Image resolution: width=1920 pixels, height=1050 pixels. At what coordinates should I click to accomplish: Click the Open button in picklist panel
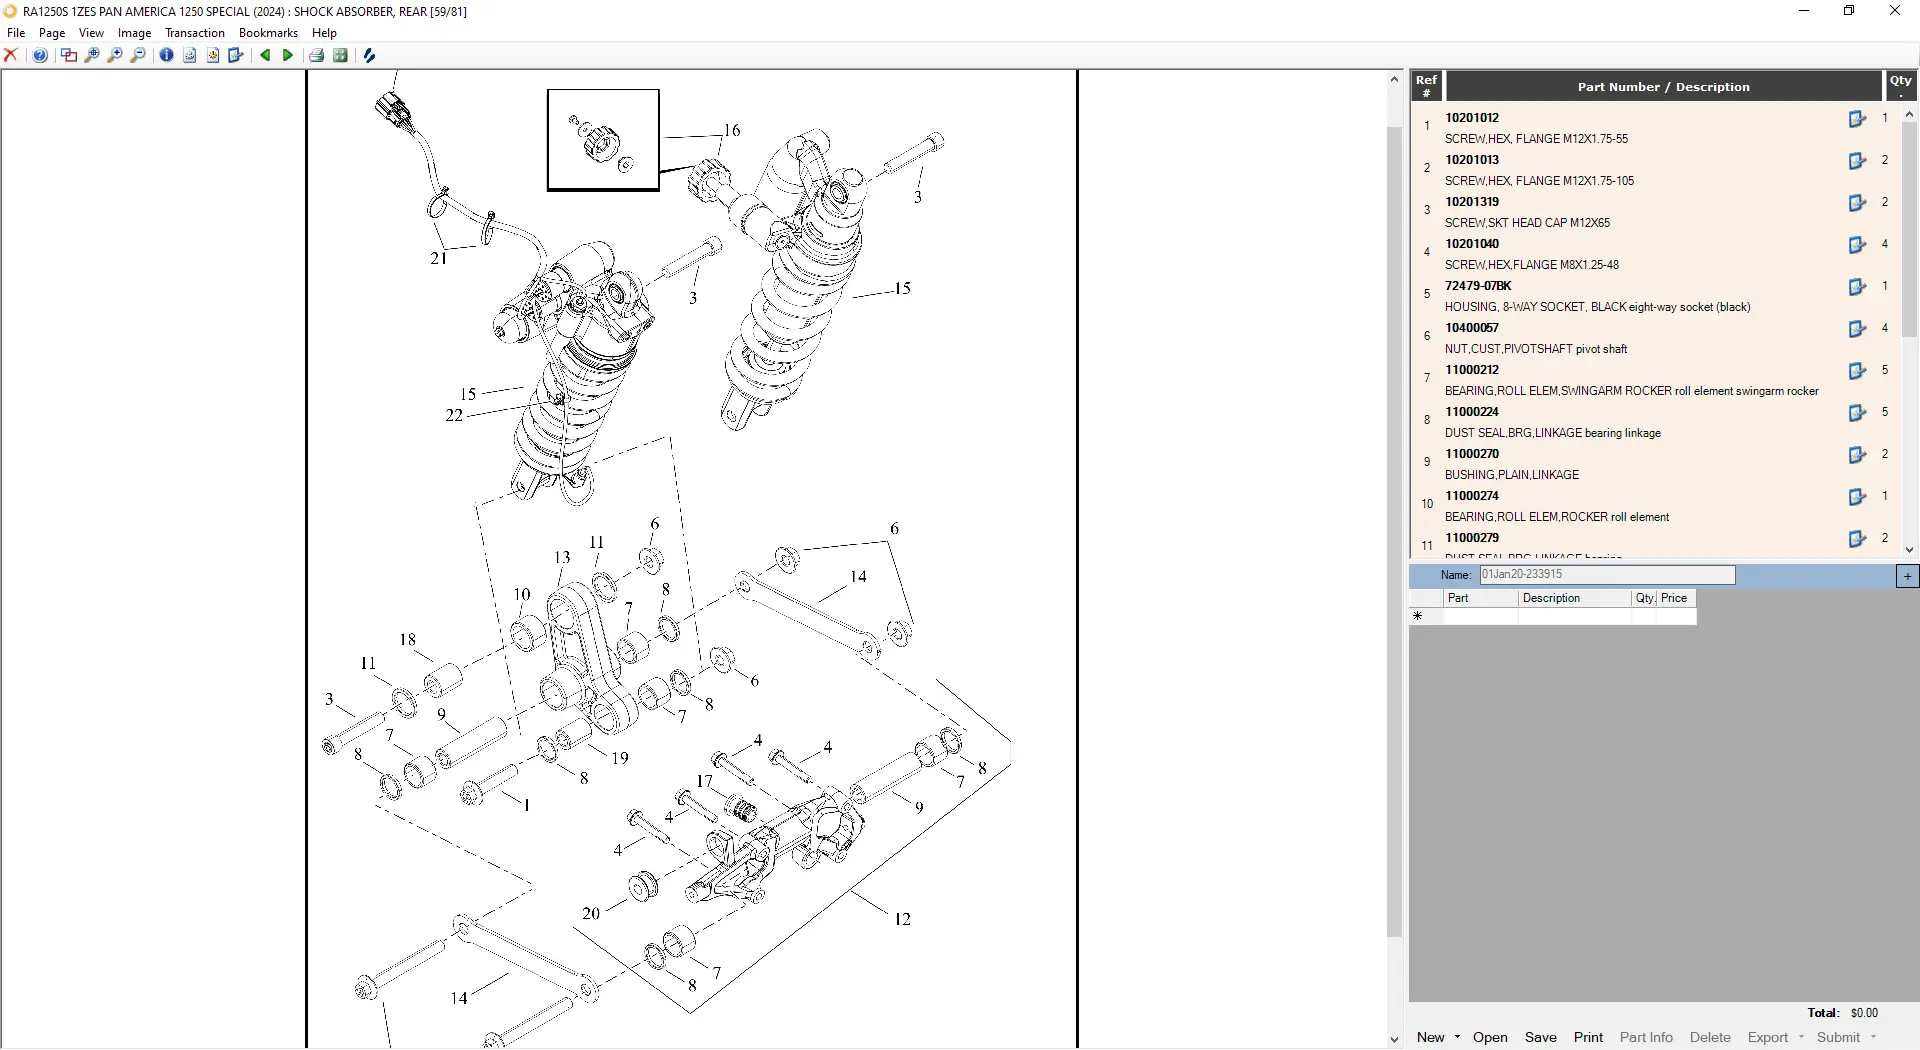point(1489,1037)
